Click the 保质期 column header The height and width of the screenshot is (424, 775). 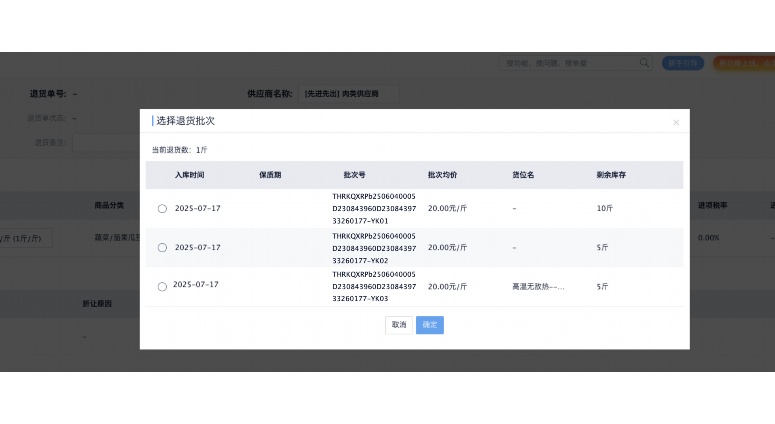pyautogui.click(x=270, y=175)
